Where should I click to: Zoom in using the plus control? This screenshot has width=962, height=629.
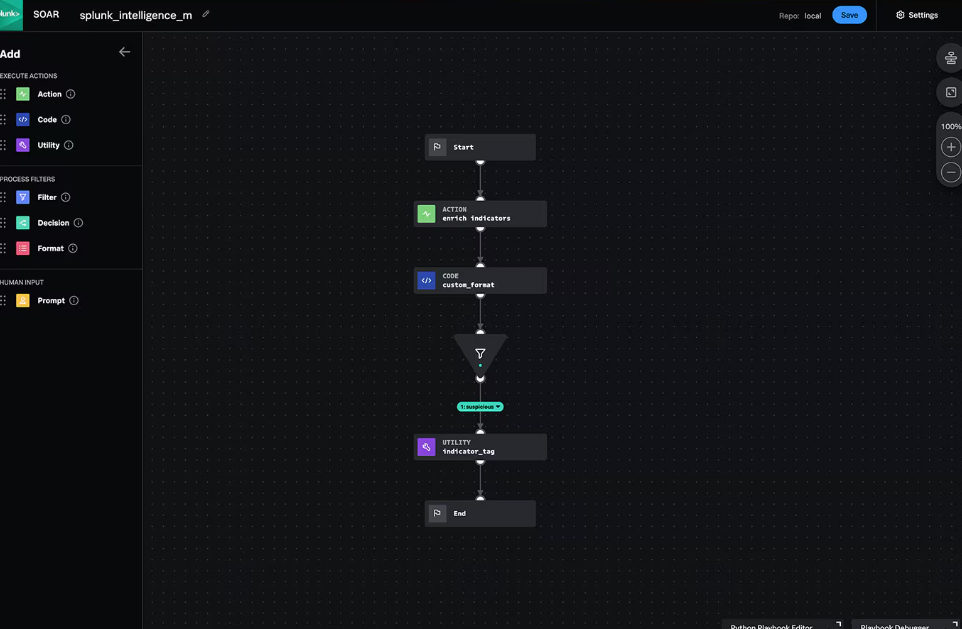pos(950,146)
